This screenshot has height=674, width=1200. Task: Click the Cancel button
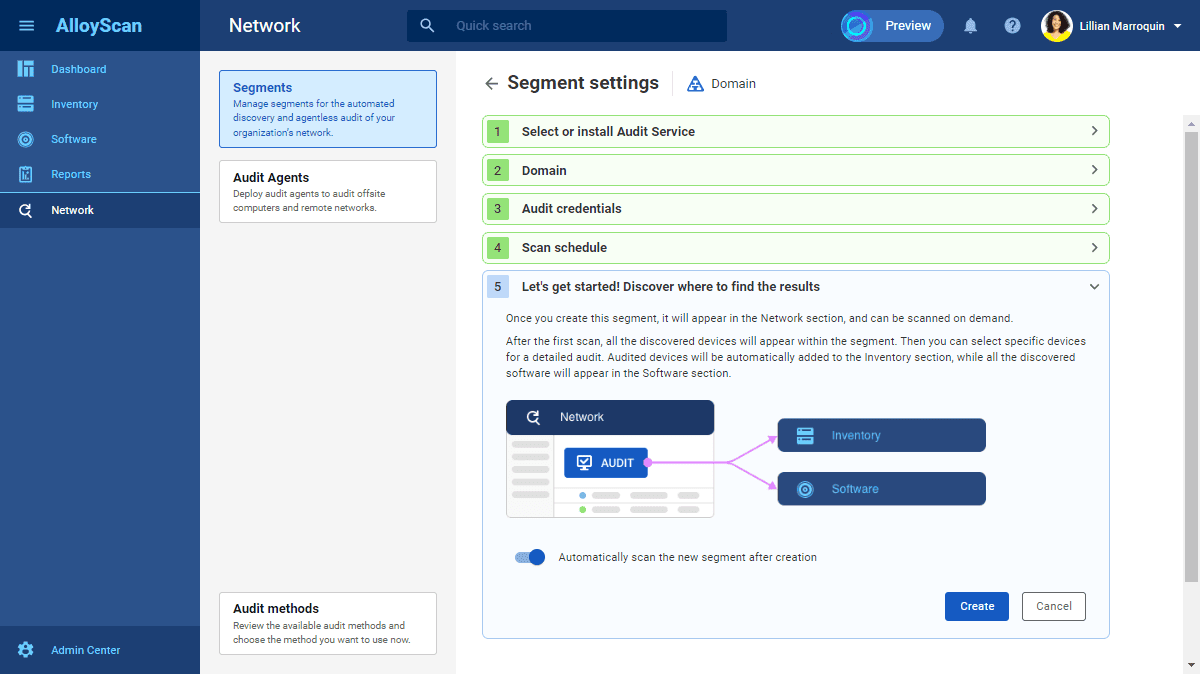pyautogui.click(x=1054, y=606)
